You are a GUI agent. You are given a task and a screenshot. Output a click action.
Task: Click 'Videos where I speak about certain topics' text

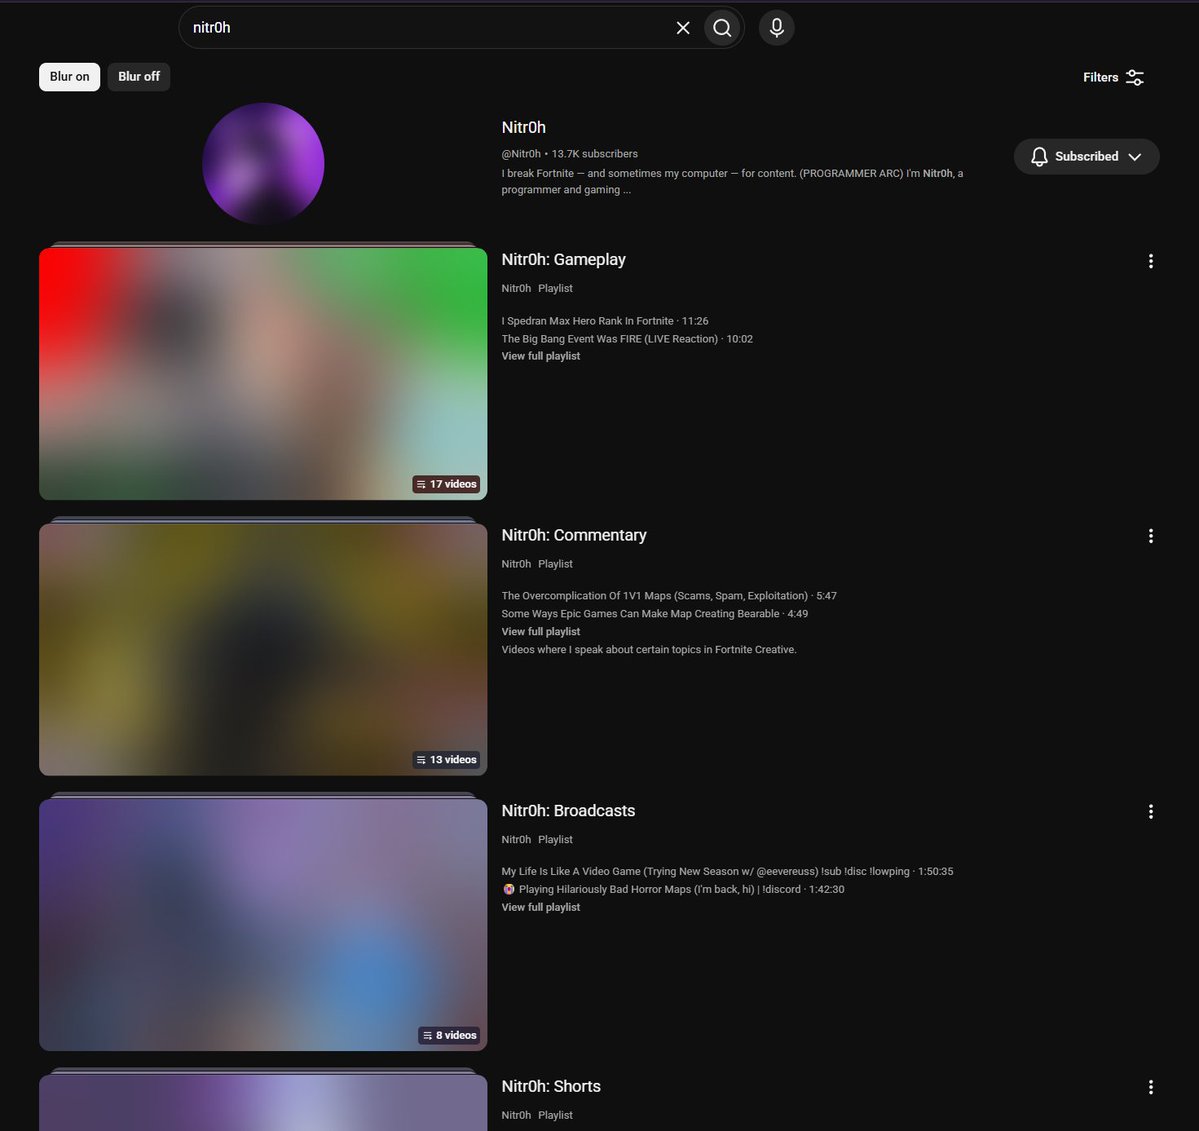click(649, 649)
